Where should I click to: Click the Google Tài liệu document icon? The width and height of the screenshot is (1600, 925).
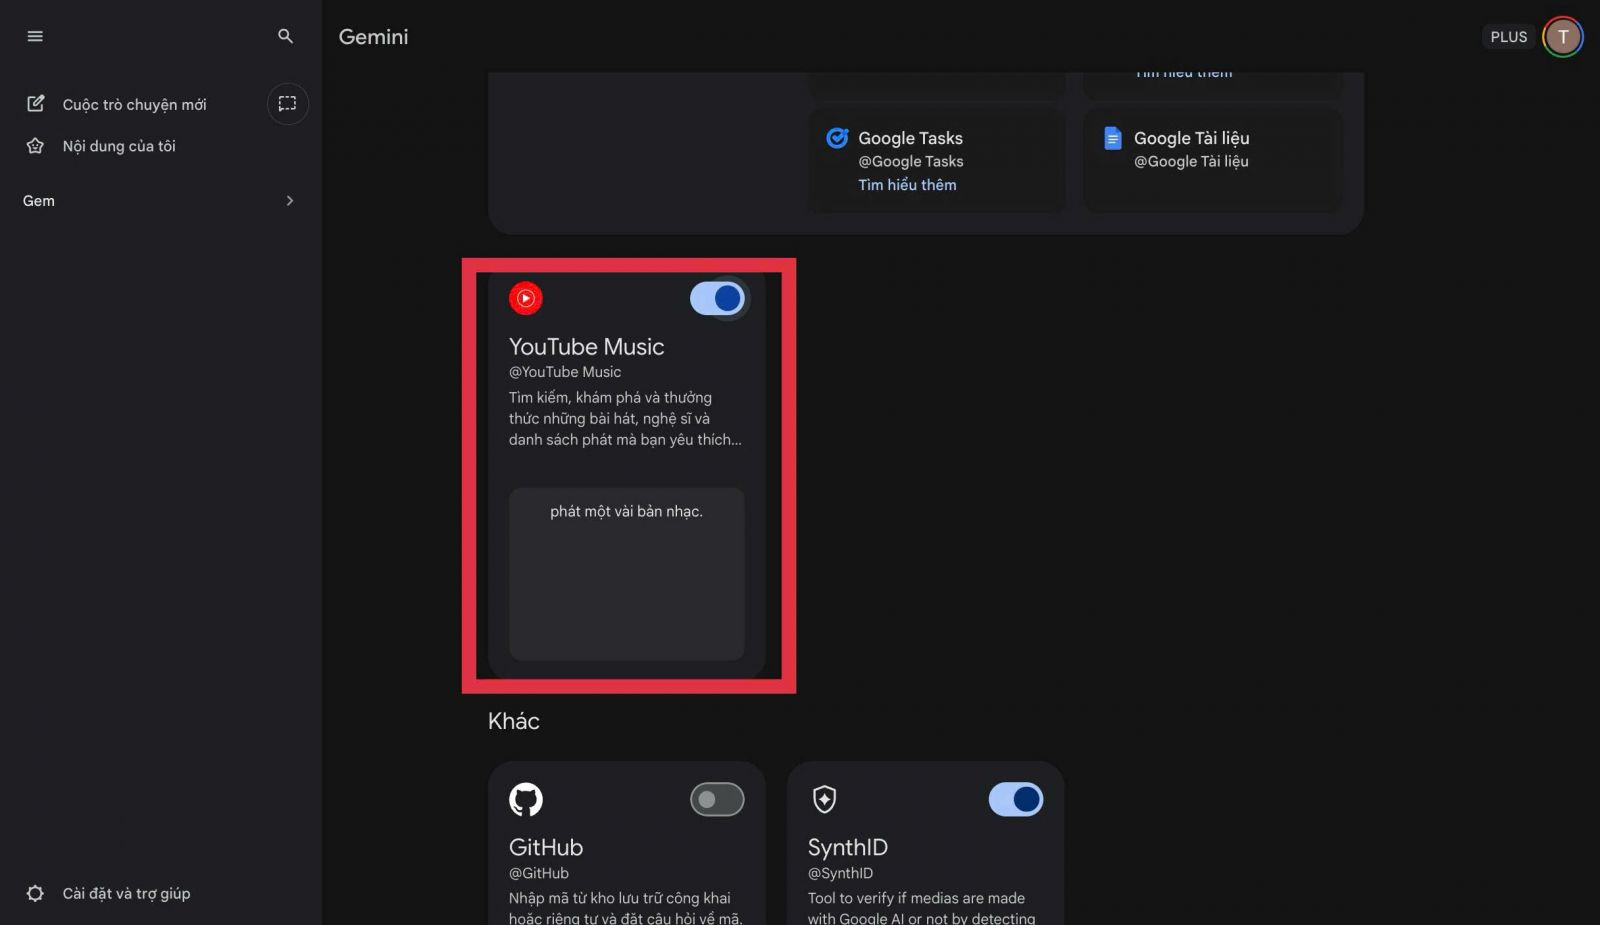(1112, 138)
